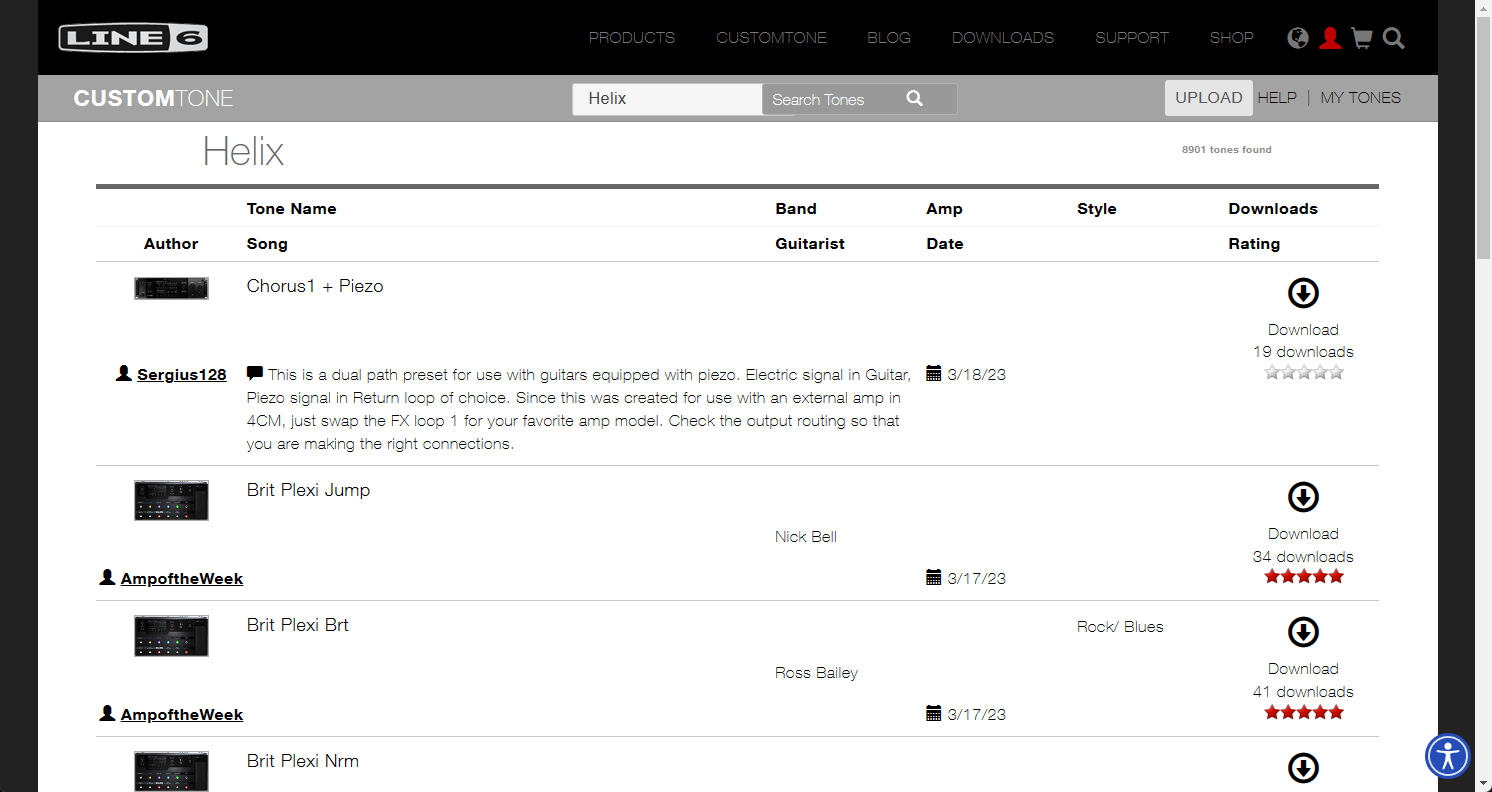Click the download arrow icon for Brit Plexi Jump
The width and height of the screenshot is (1492, 792).
1303,497
